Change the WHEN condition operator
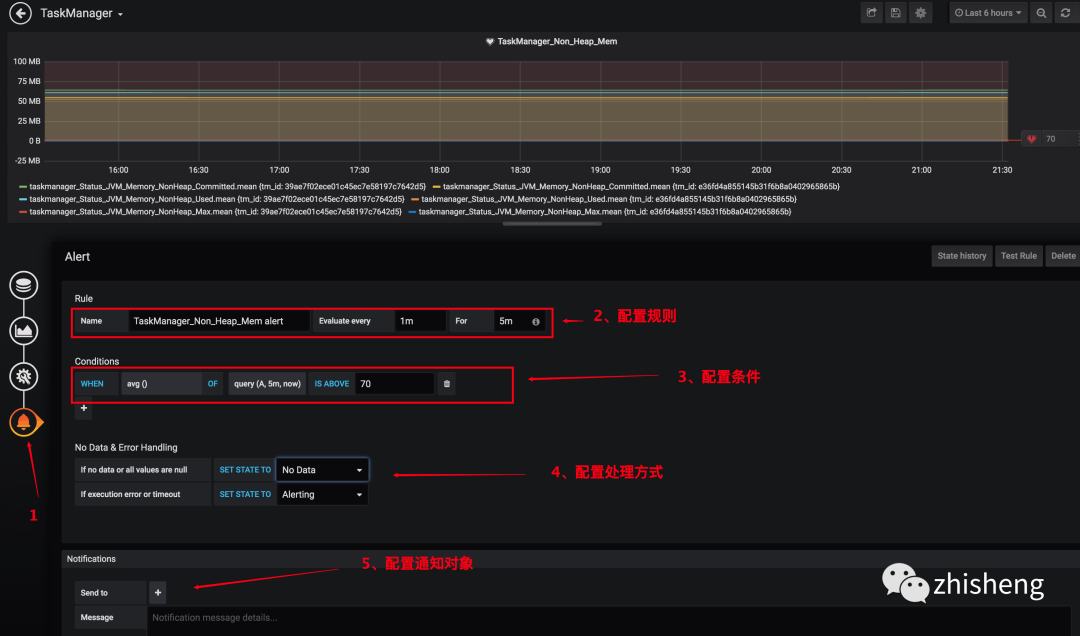1080x636 pixels. click(92, 384)
